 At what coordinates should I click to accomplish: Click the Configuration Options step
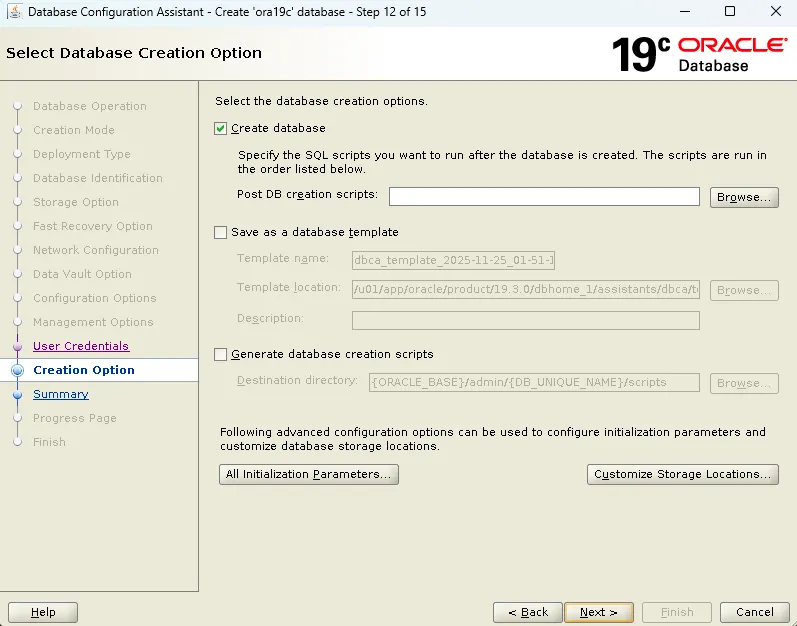coord(95,298)
